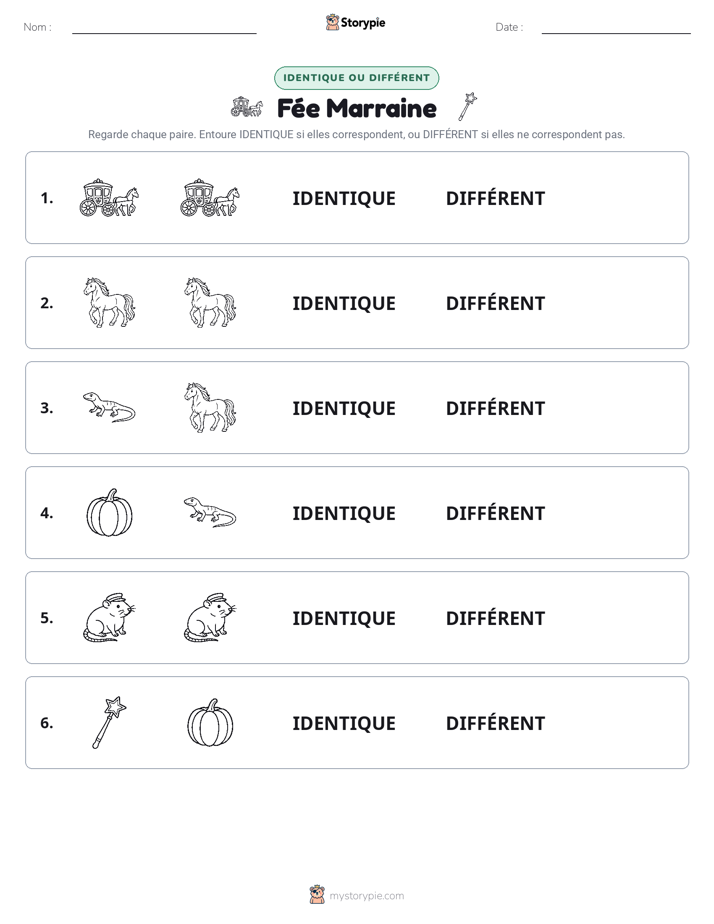Click the Storypie logo at top
Image resolution: width=714 pixels, height=924 pixels.
tap(356, 22)
